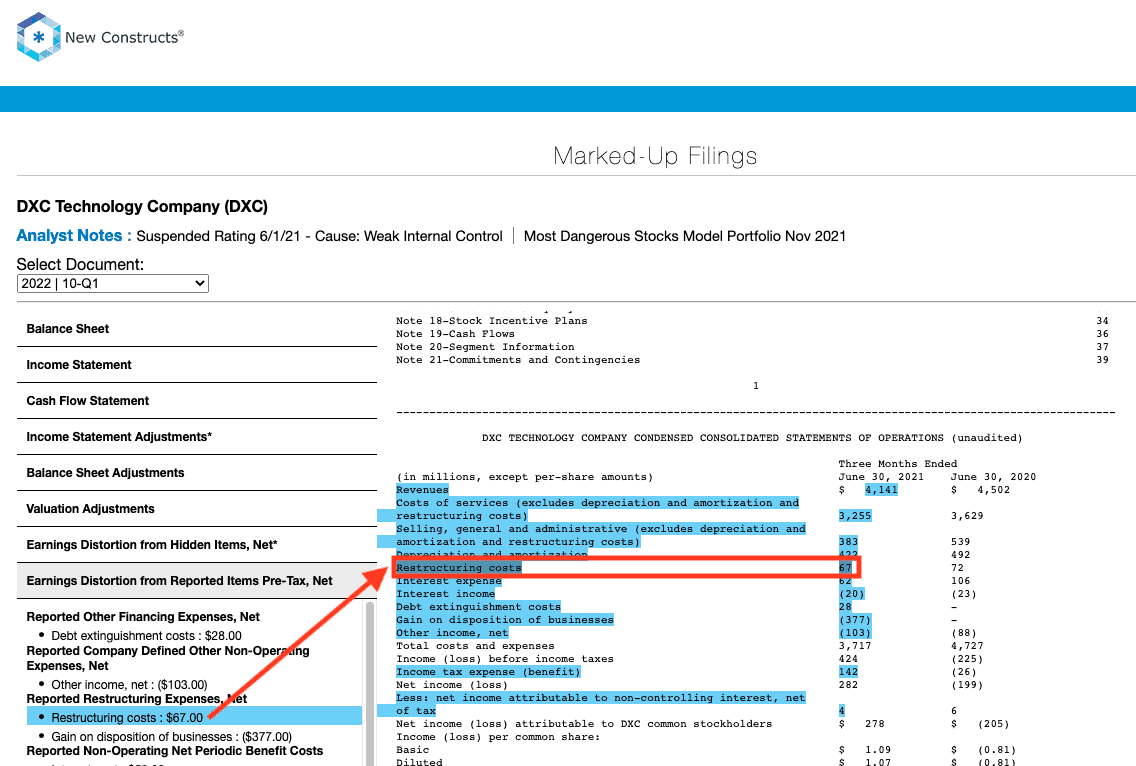
Task: Click Note 21-Commitments and Contingencies line
Action: [x=518, y=360]
